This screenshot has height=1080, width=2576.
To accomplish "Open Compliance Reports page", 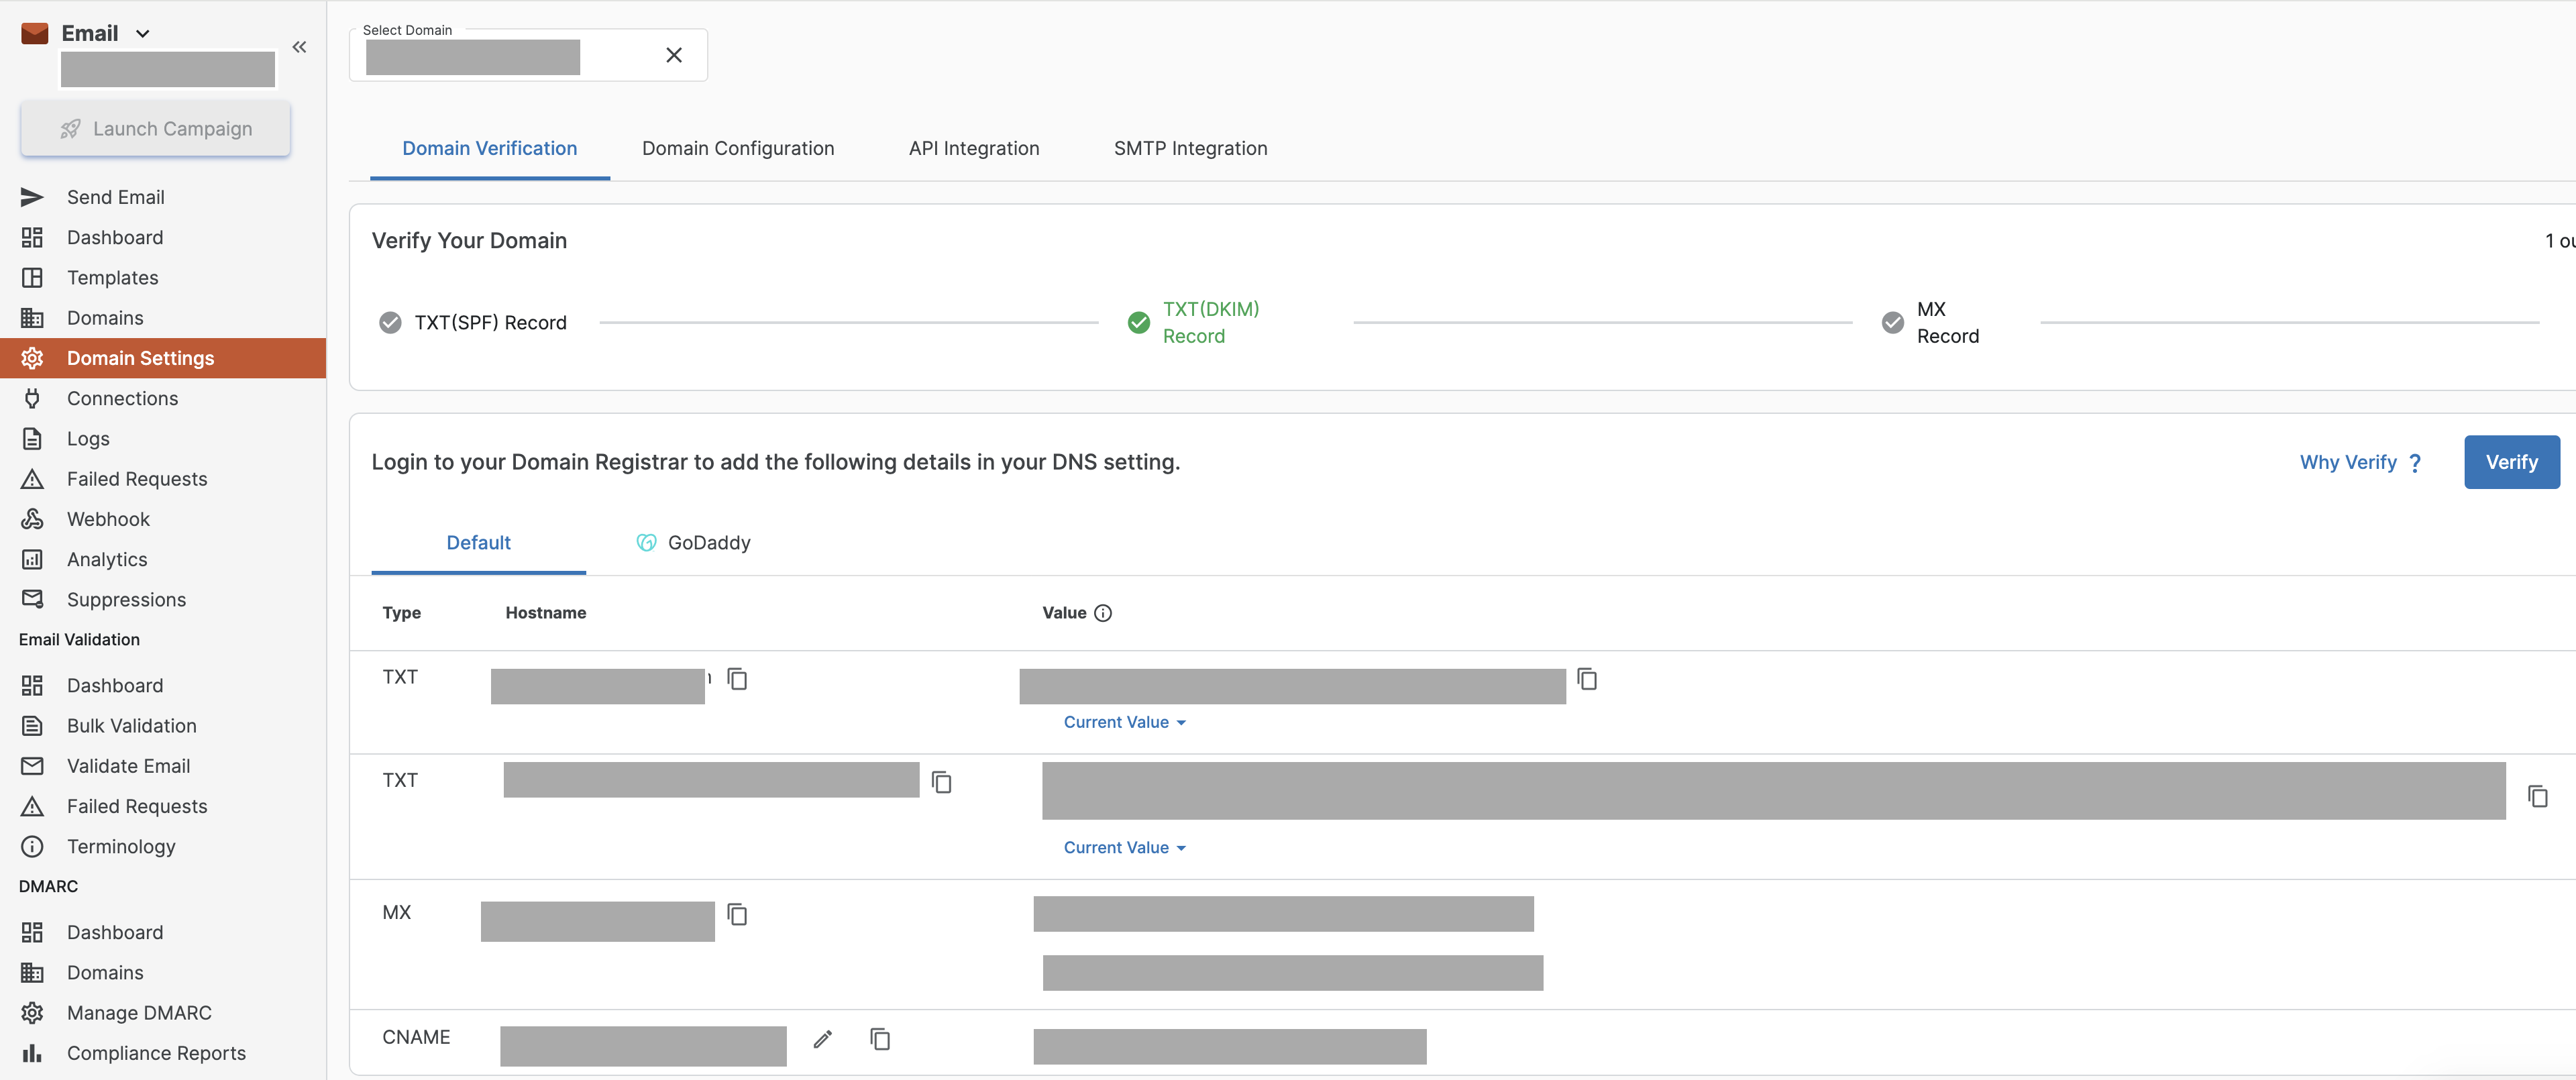I will click(163, 1053).
